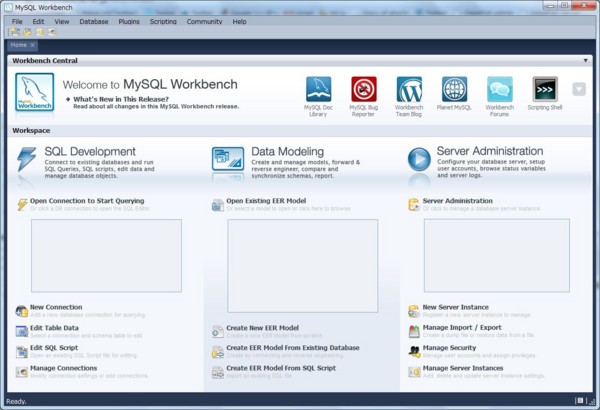
Task: Click the Manage Security link
Action: [450, 348]
